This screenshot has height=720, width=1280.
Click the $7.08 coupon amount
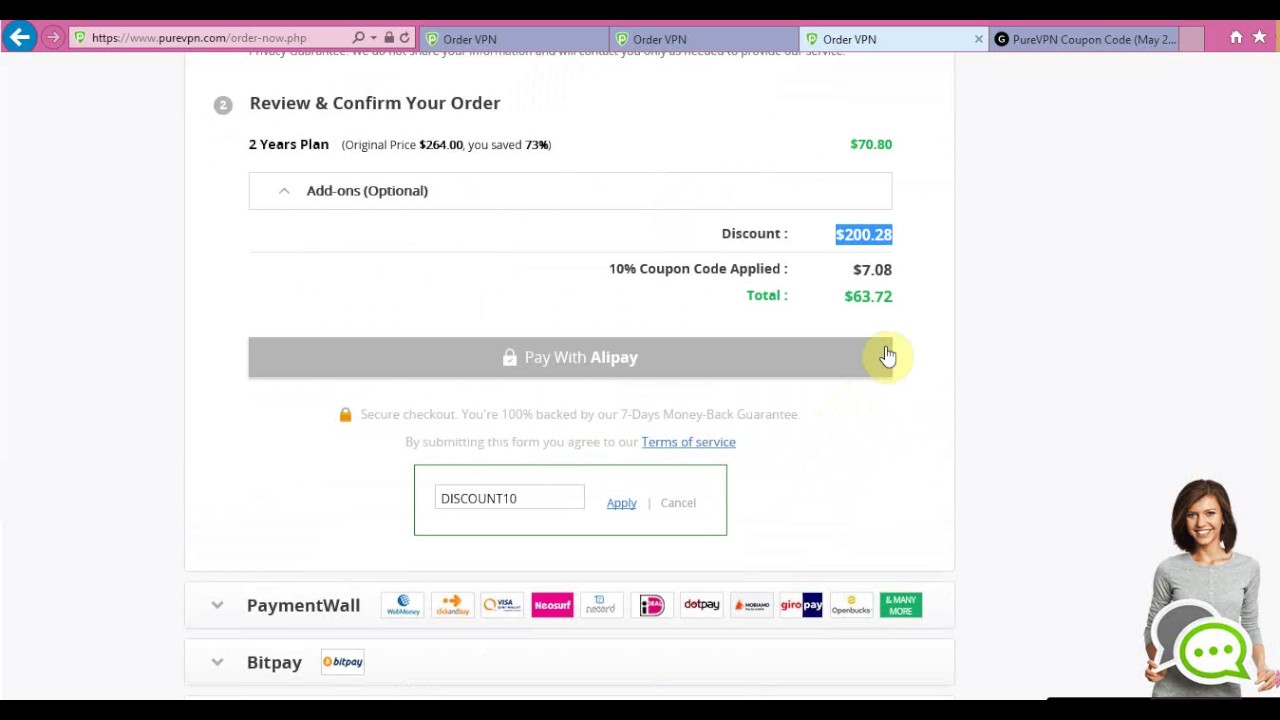(872, 270)
